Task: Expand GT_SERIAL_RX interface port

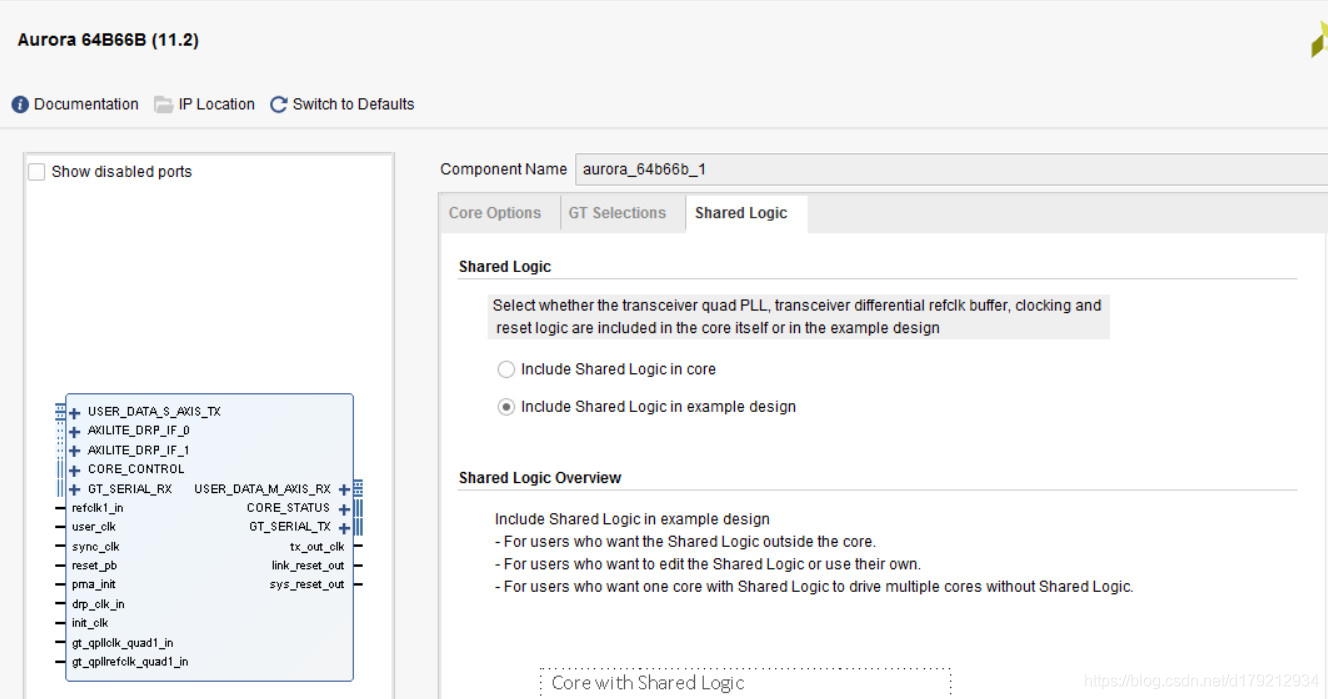Action: click(x=75, y=490)
